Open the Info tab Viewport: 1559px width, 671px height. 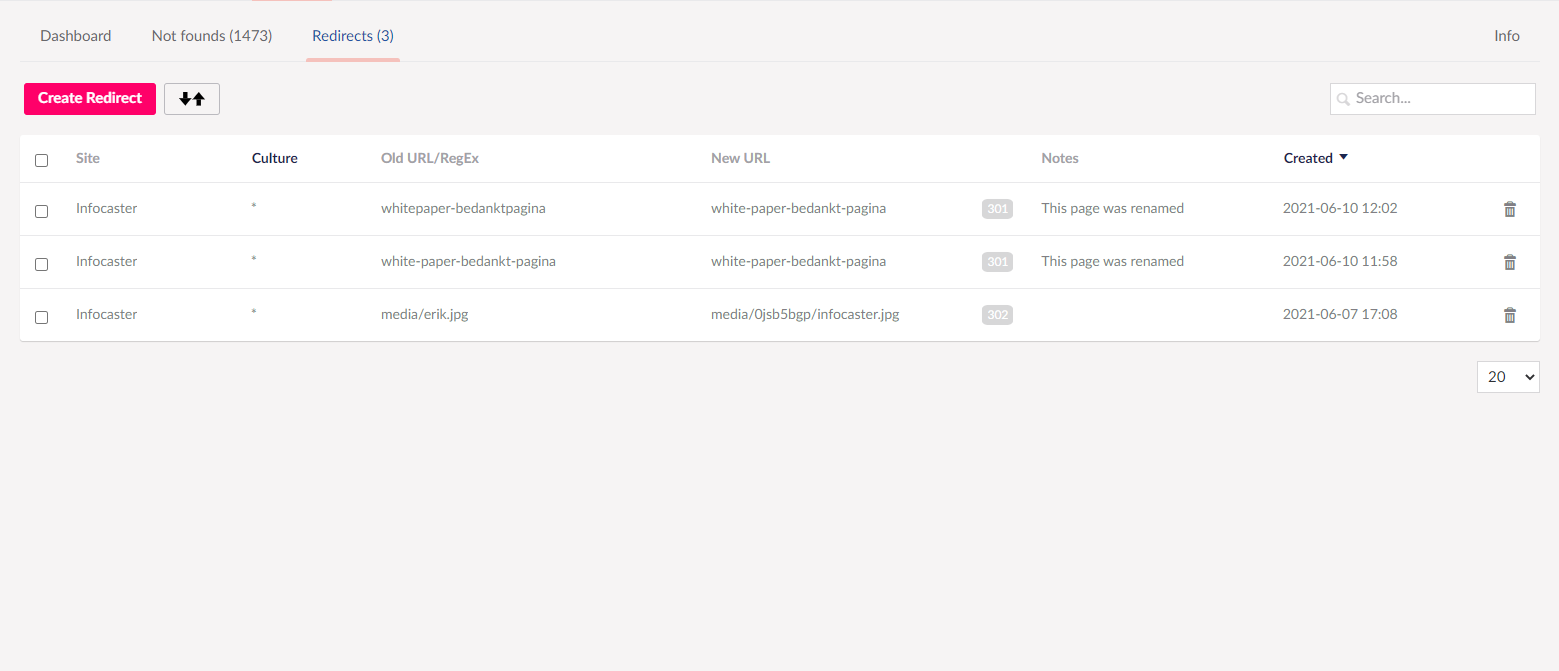coord(1507,36)
